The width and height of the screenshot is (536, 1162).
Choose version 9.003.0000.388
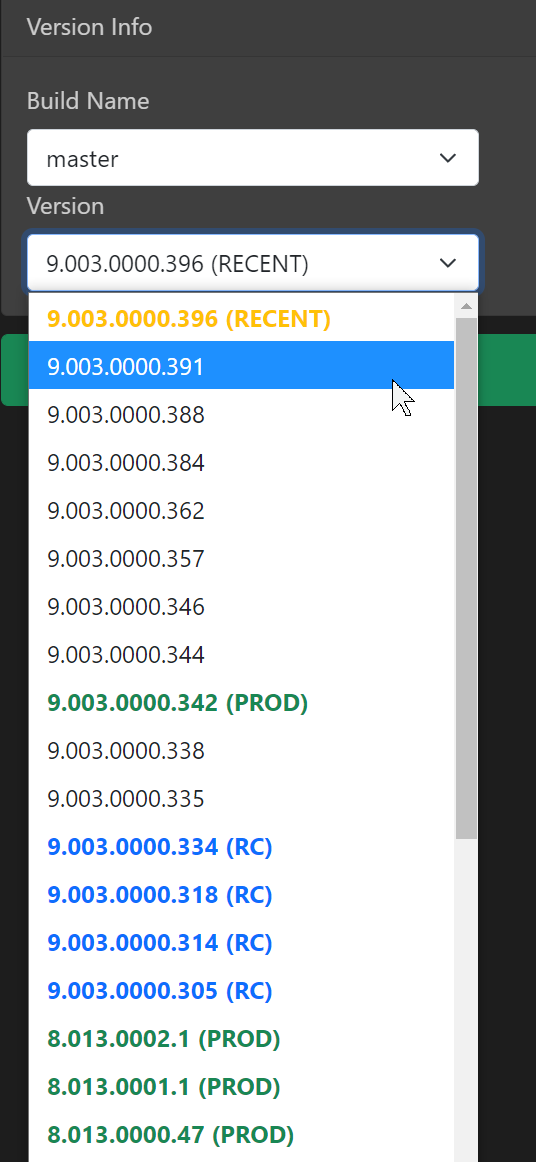(242, 414)
